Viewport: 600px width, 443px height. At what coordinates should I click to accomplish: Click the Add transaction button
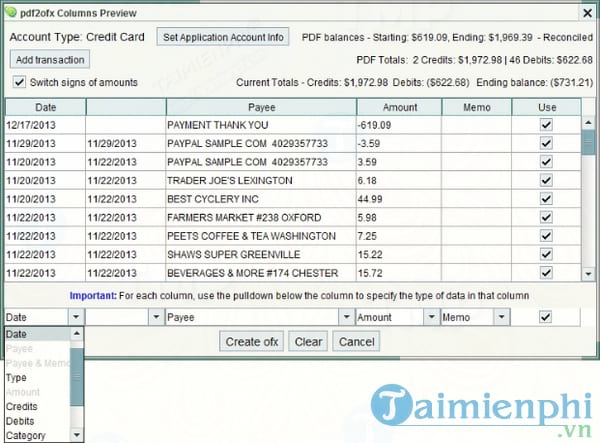pos(49,61)
